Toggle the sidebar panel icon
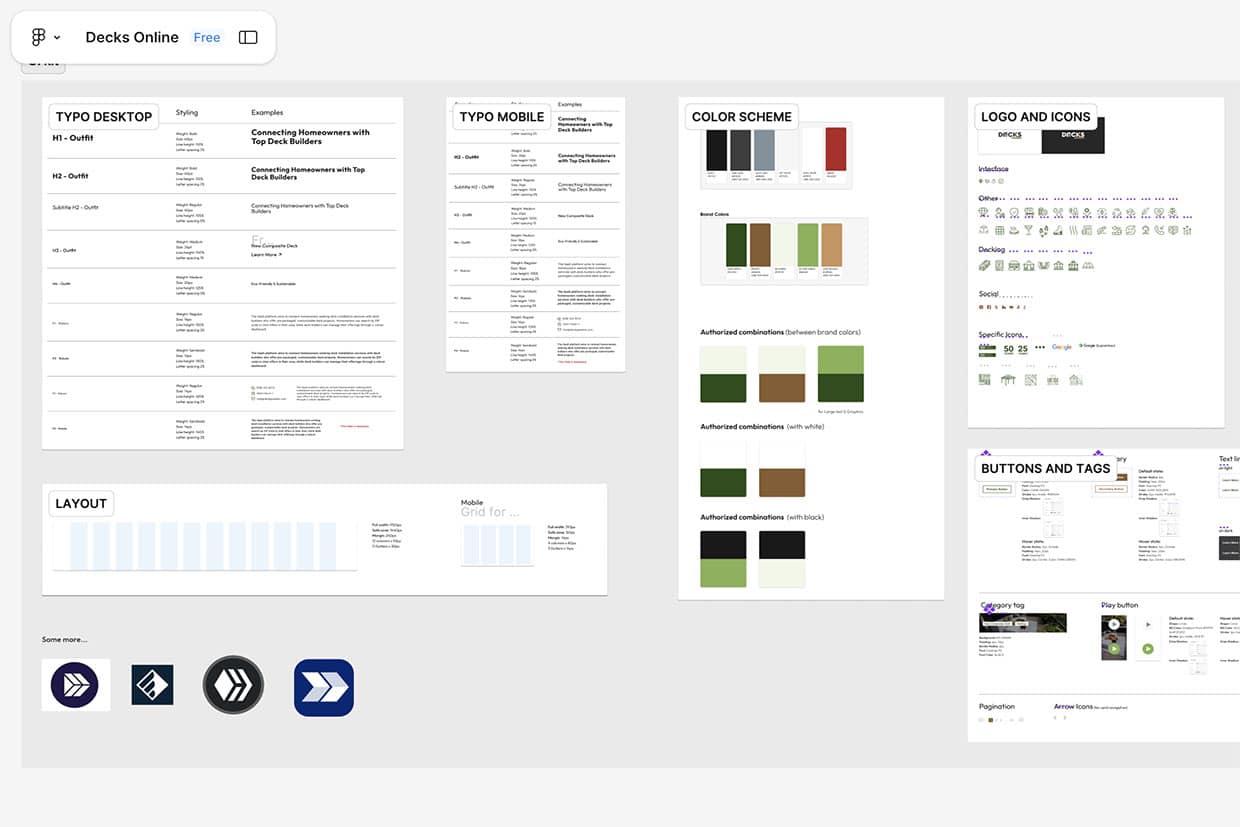Screen dimensions: 1240x827 pos(248,37)
